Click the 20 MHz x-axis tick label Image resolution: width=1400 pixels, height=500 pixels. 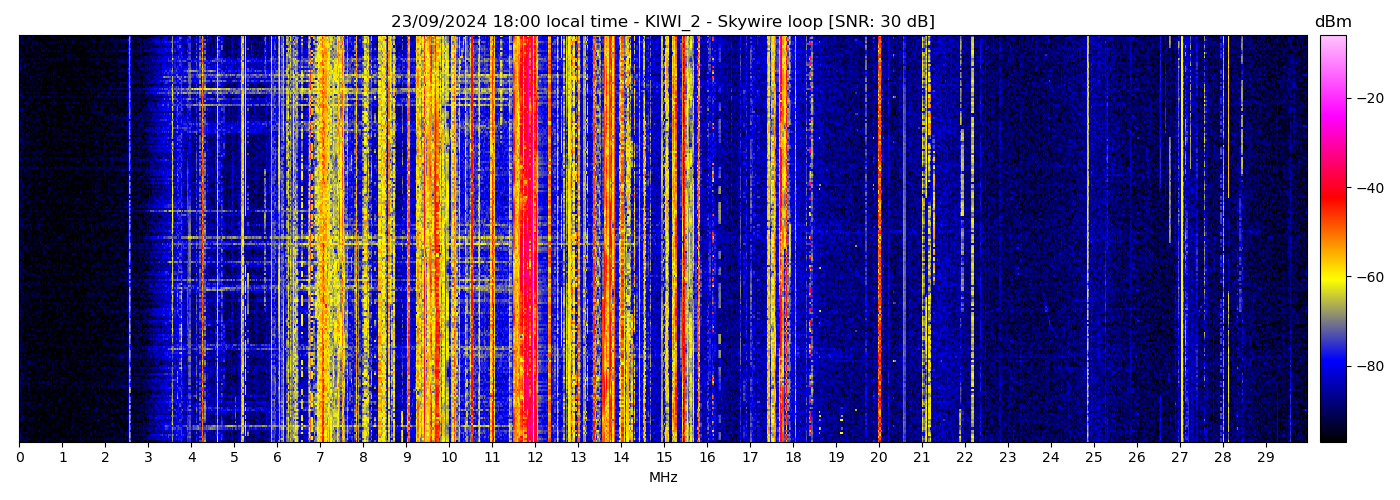(x=879, y=458)
